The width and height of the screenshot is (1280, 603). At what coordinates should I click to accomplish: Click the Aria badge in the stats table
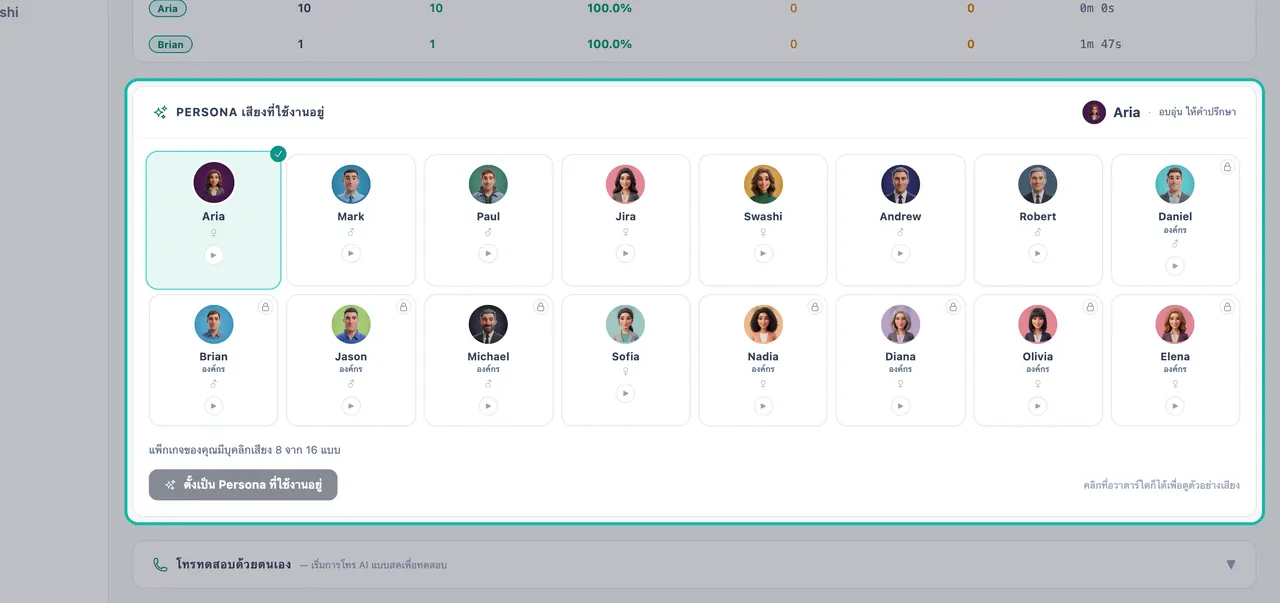point(168,8)
